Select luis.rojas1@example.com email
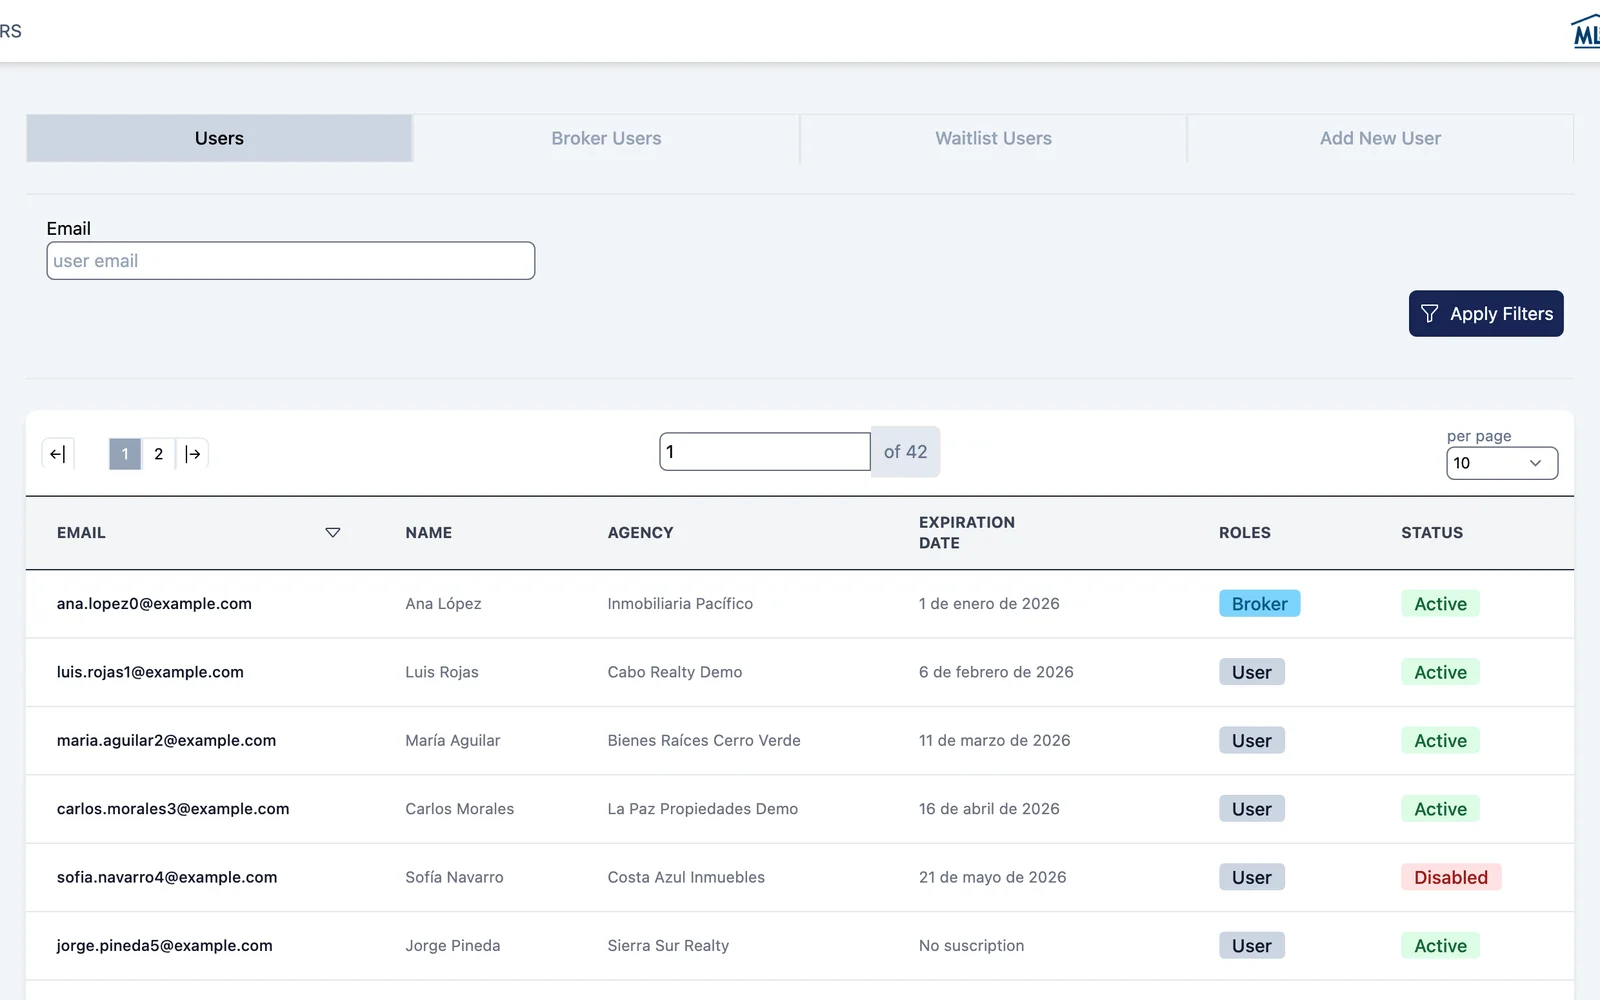The image size is (1600, 1000). (x=150, y=672)
